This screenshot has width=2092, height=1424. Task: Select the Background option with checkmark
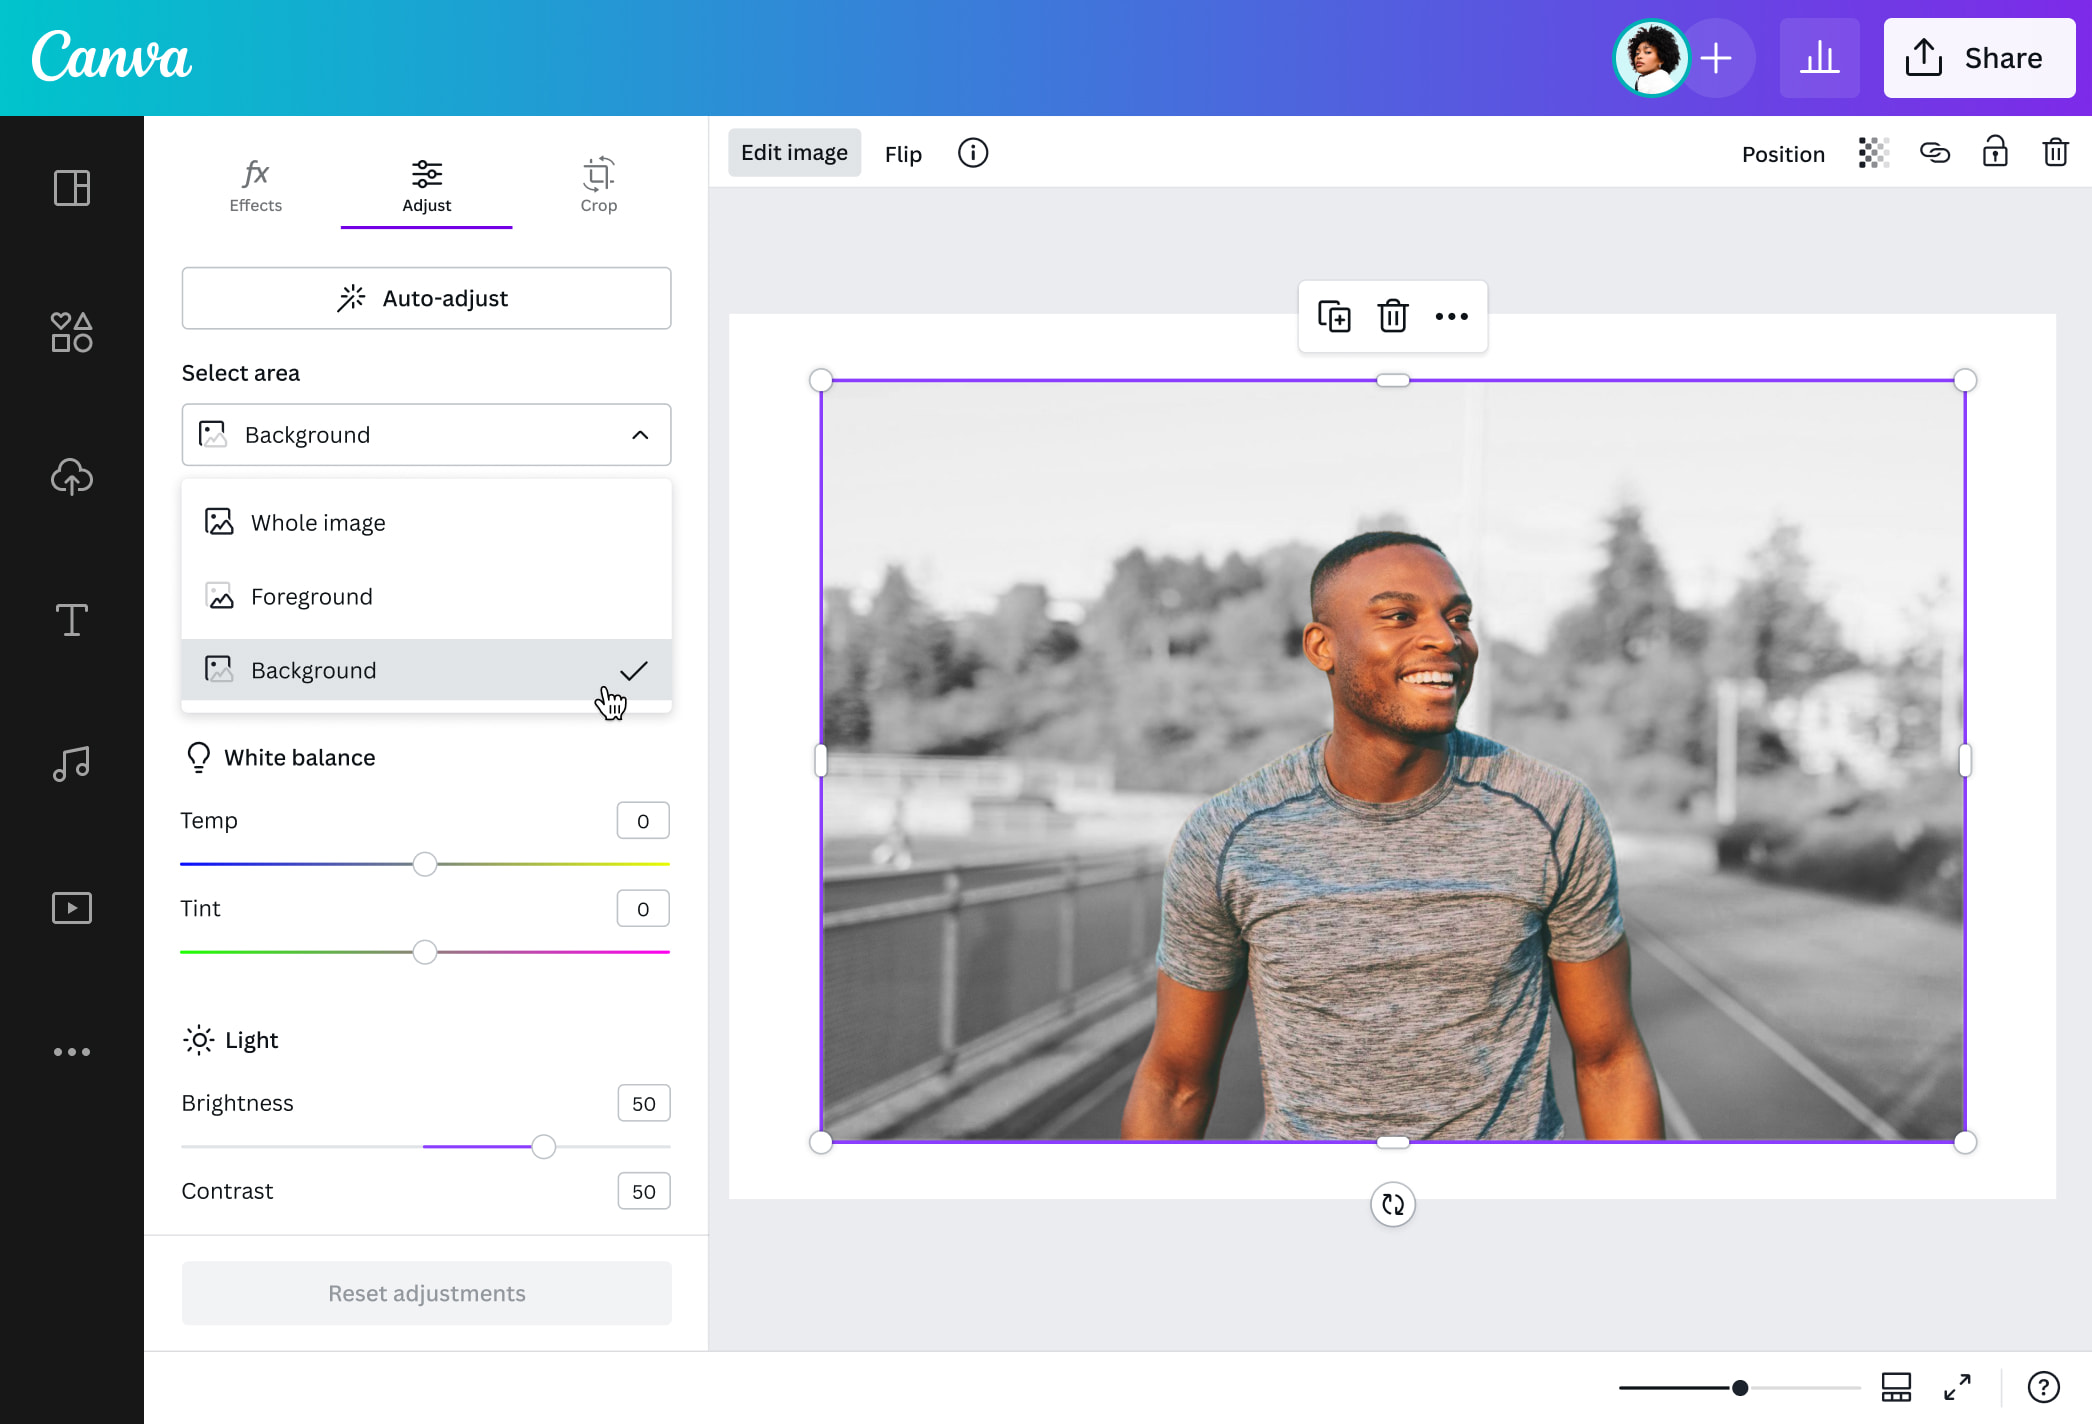point(426,670)
